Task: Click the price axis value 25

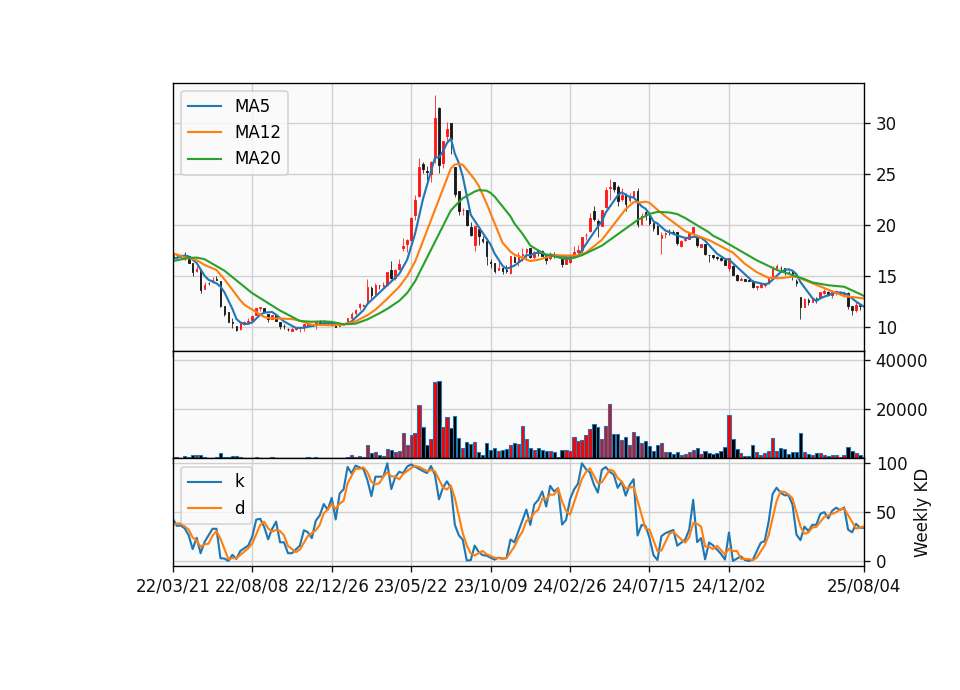Action: tap(886, 175)
